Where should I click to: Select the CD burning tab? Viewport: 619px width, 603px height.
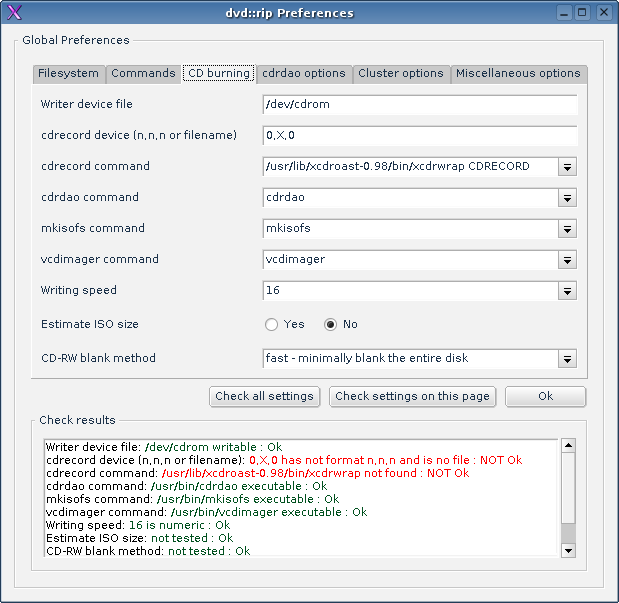tap(219, 74)
